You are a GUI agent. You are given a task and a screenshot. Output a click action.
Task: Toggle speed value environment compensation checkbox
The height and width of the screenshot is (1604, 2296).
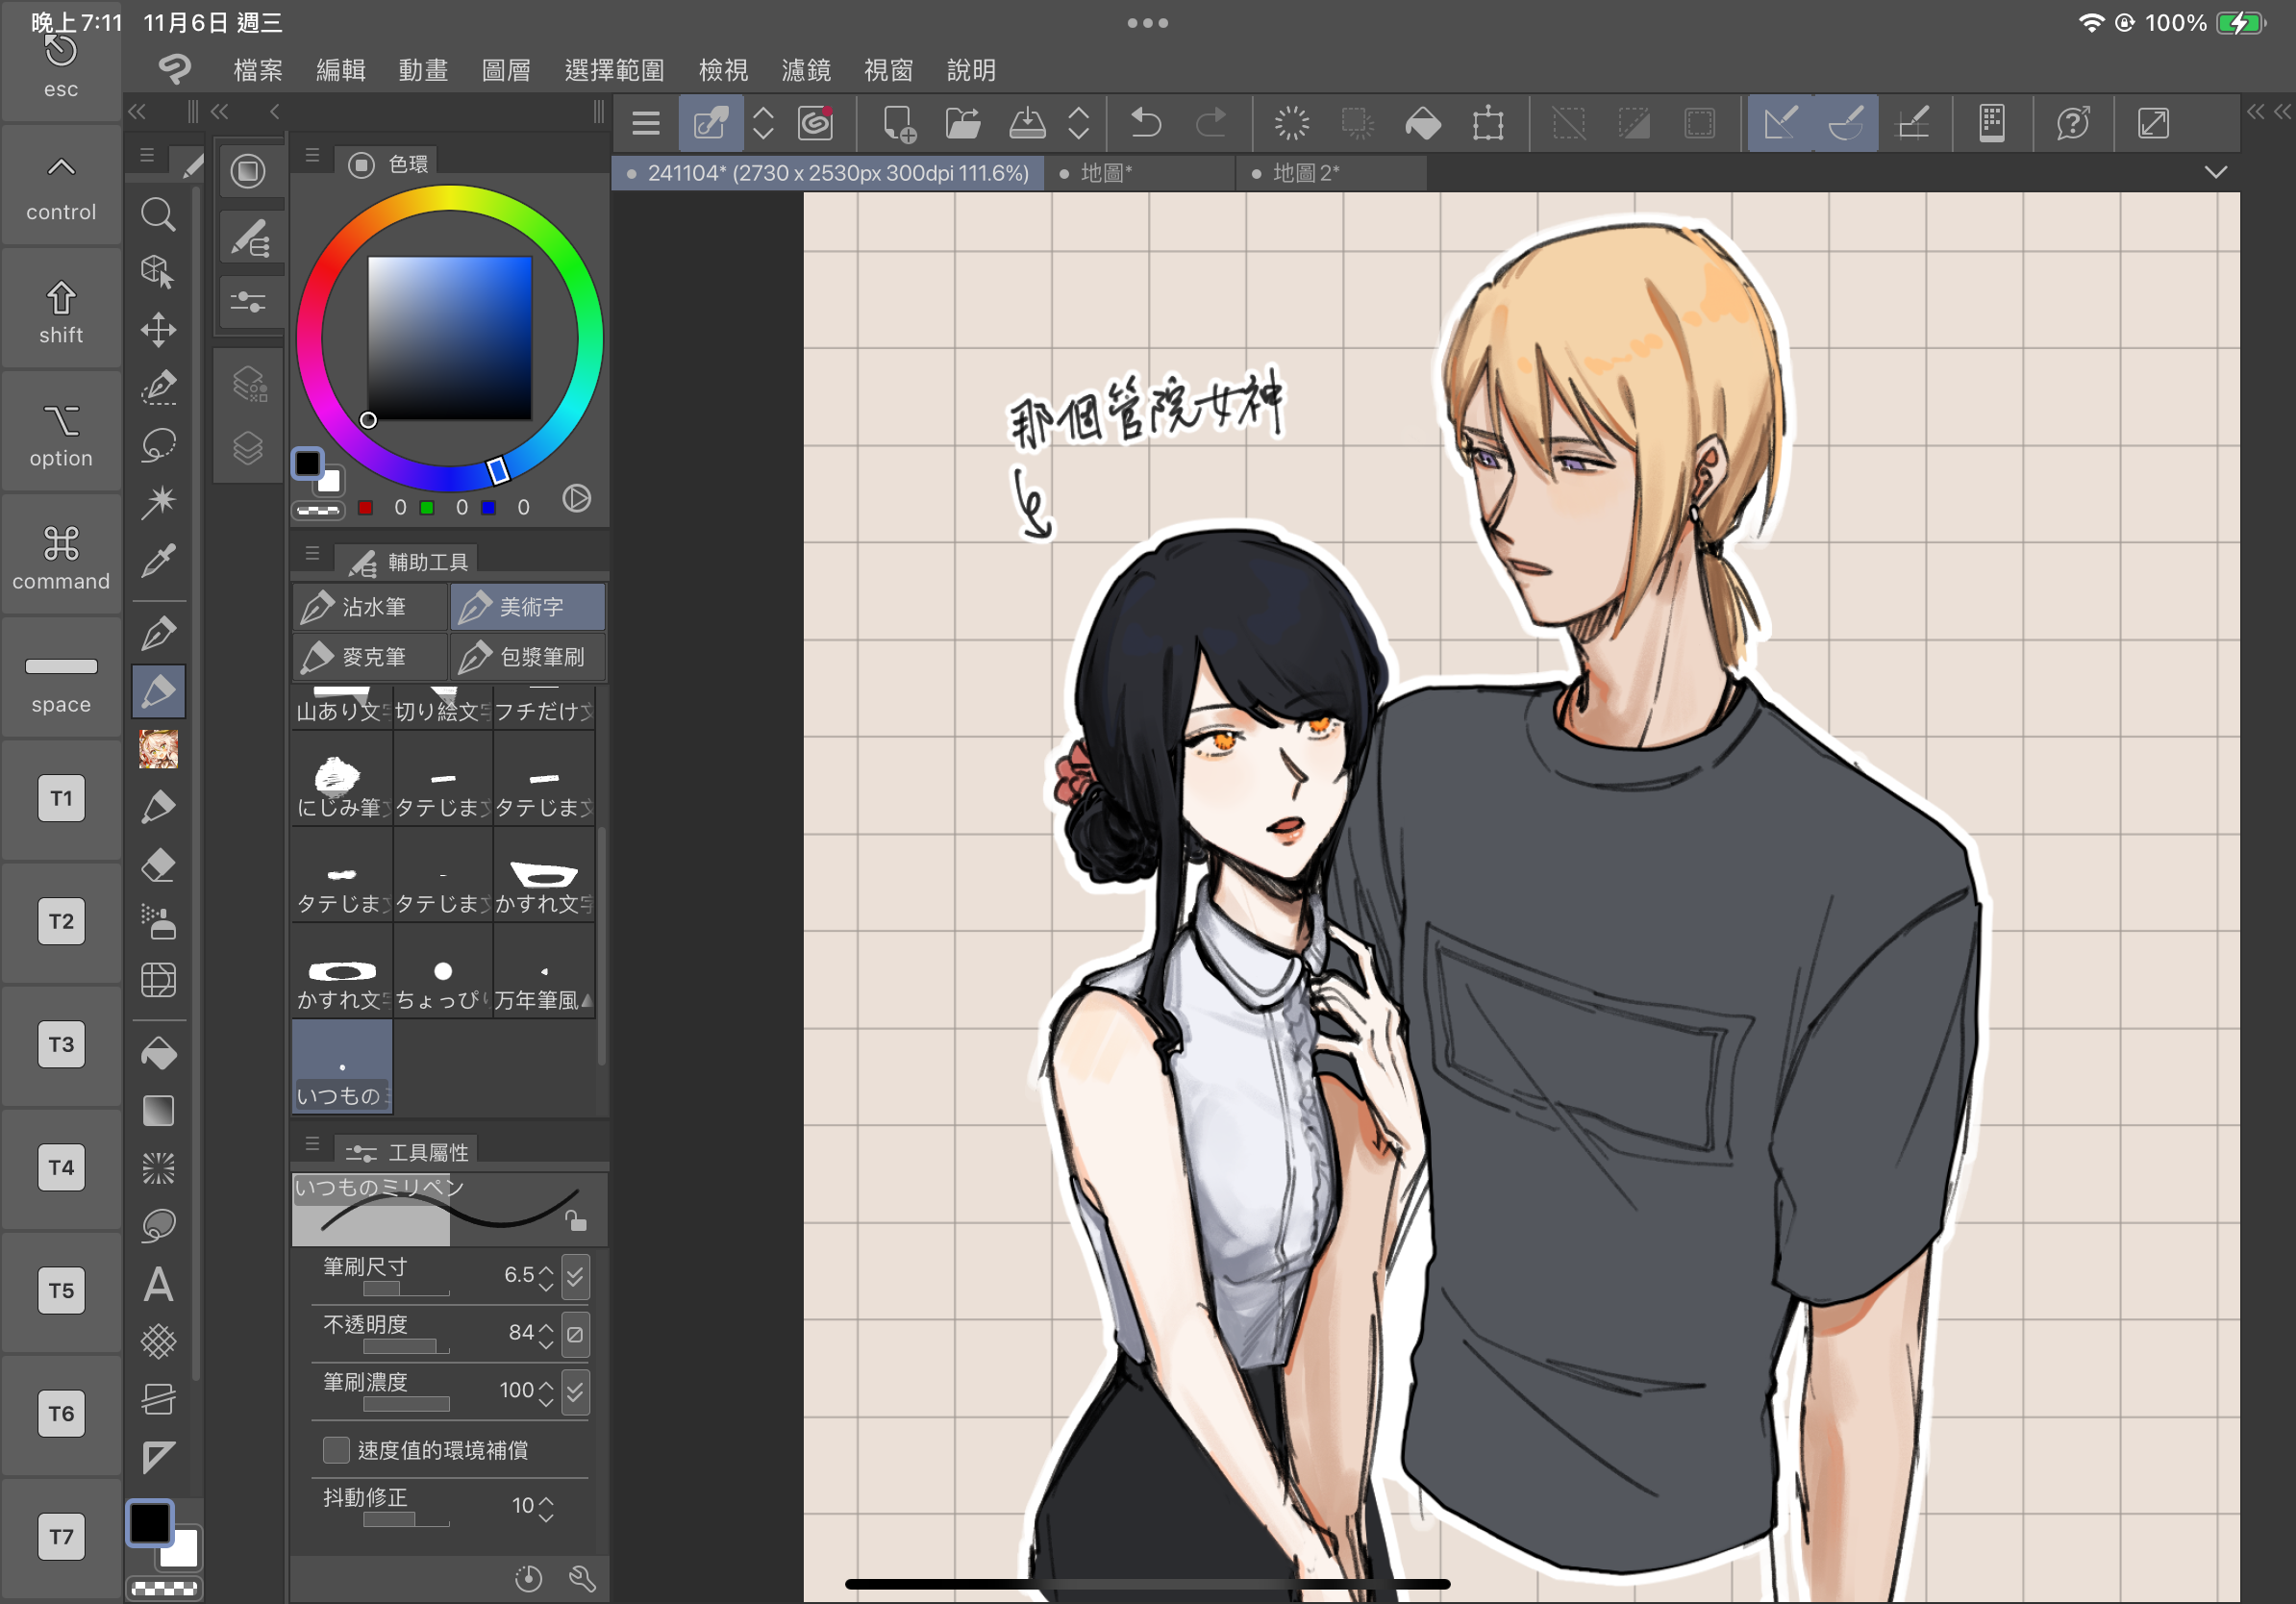pos(336,1449)
